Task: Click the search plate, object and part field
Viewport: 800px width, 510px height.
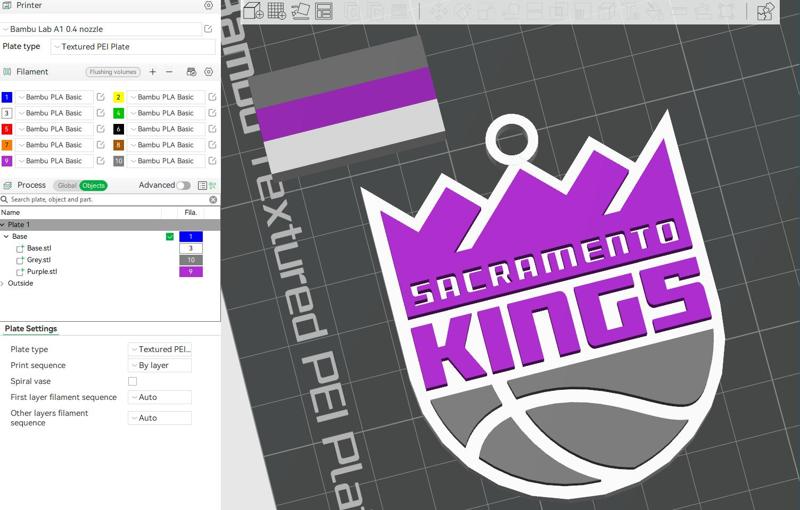Action: pyautogui.click(x=108, y=199)
